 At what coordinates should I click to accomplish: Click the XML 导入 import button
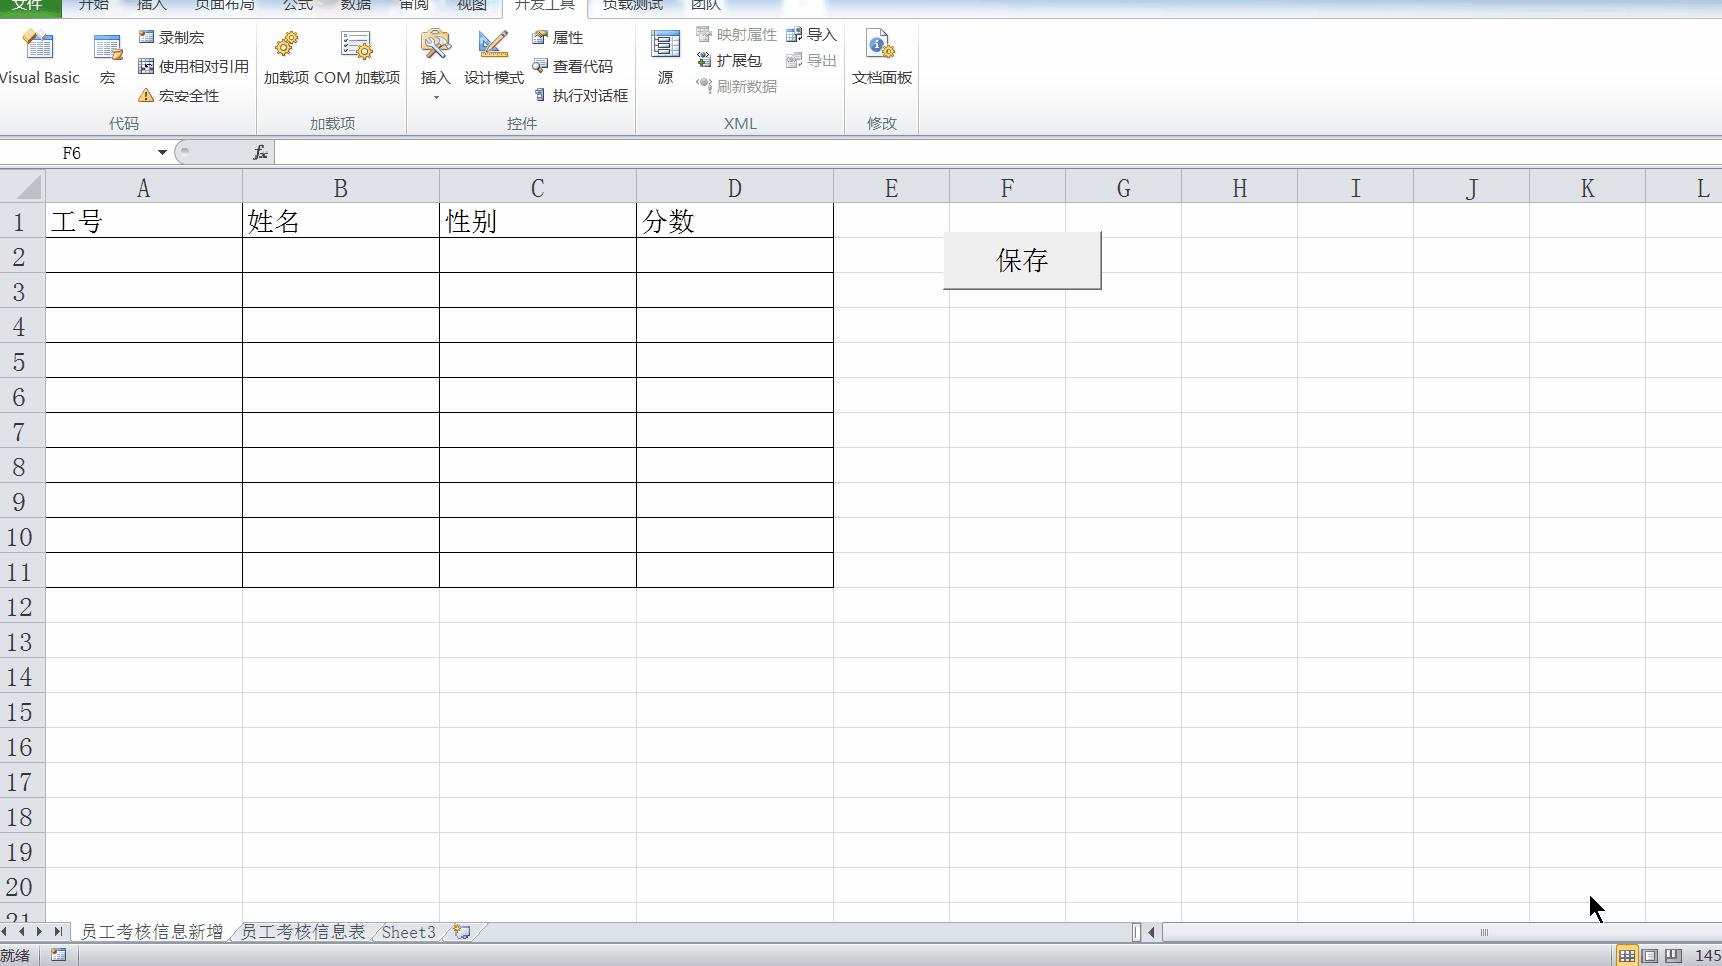(x=812, y=33)
